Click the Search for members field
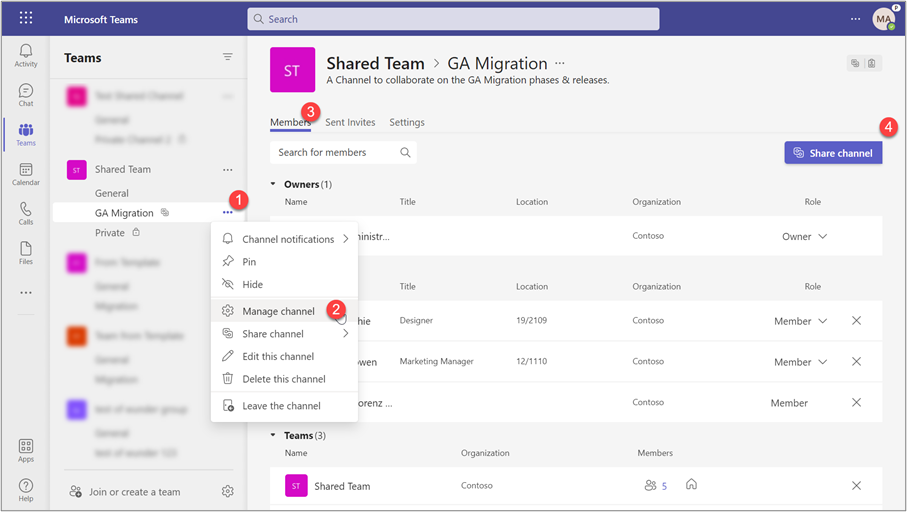This screenshot has height=512, width=907. click(x=336, y=153)
